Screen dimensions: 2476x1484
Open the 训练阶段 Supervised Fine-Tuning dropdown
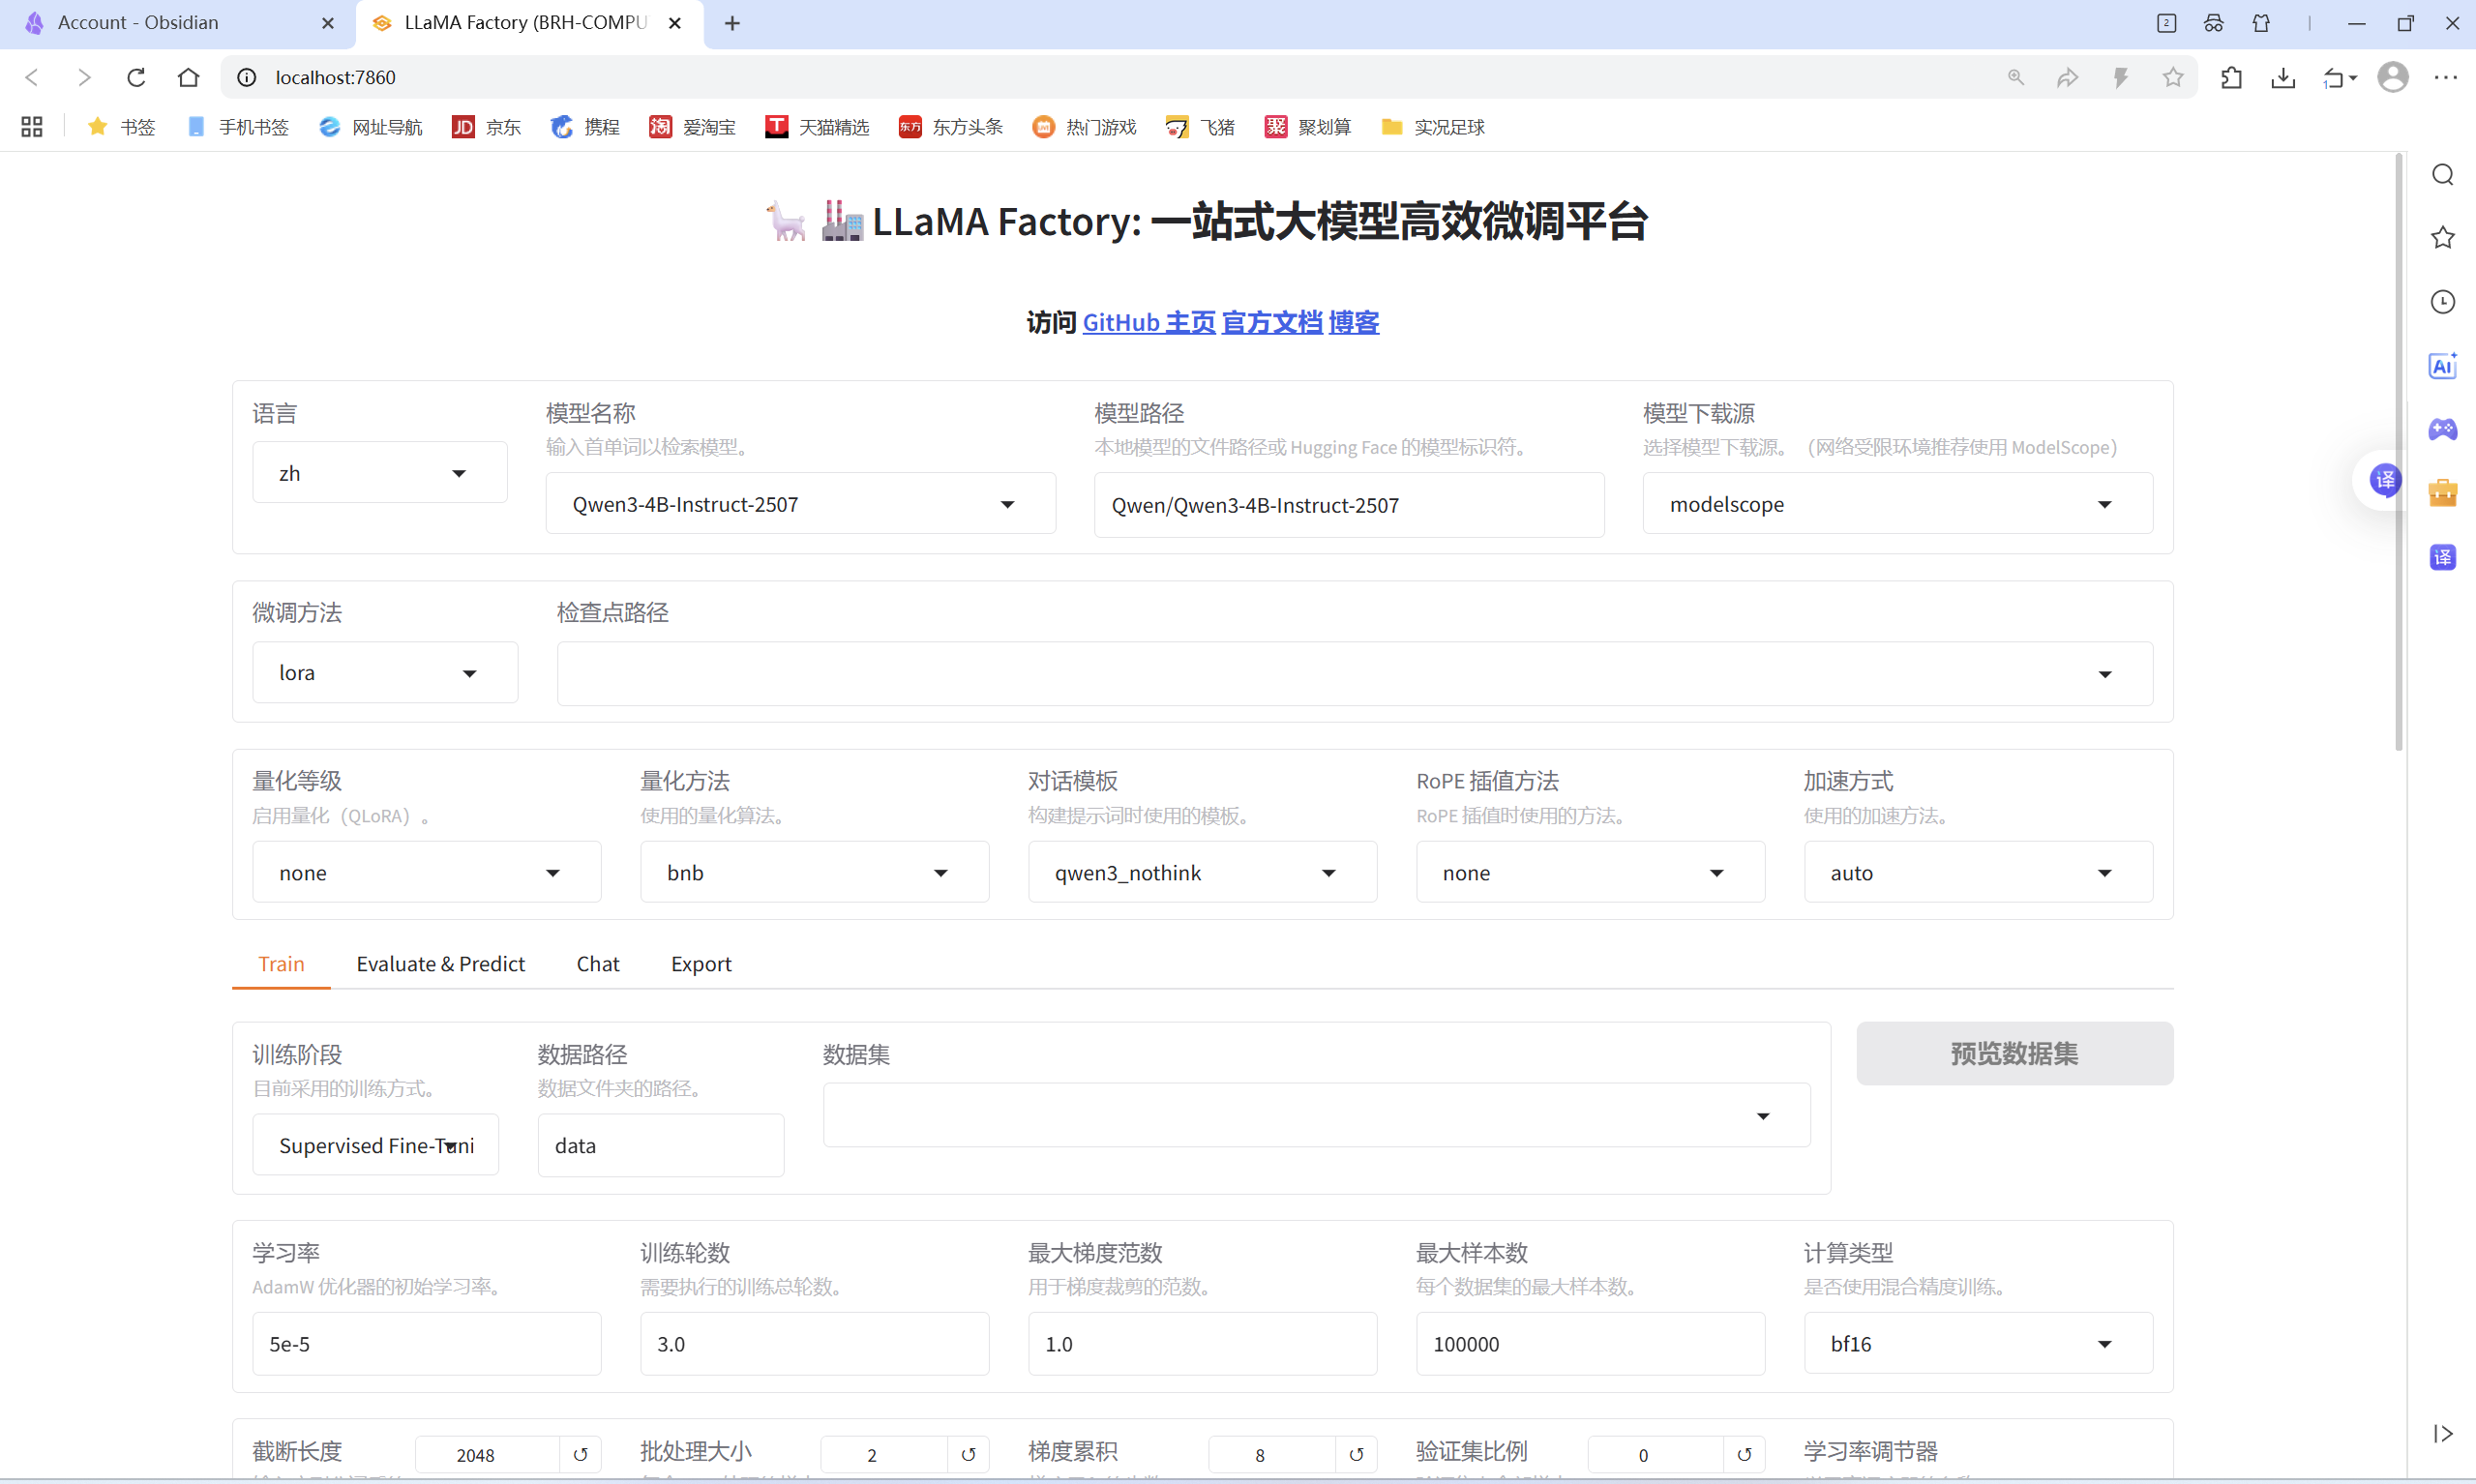(376, 1145)
